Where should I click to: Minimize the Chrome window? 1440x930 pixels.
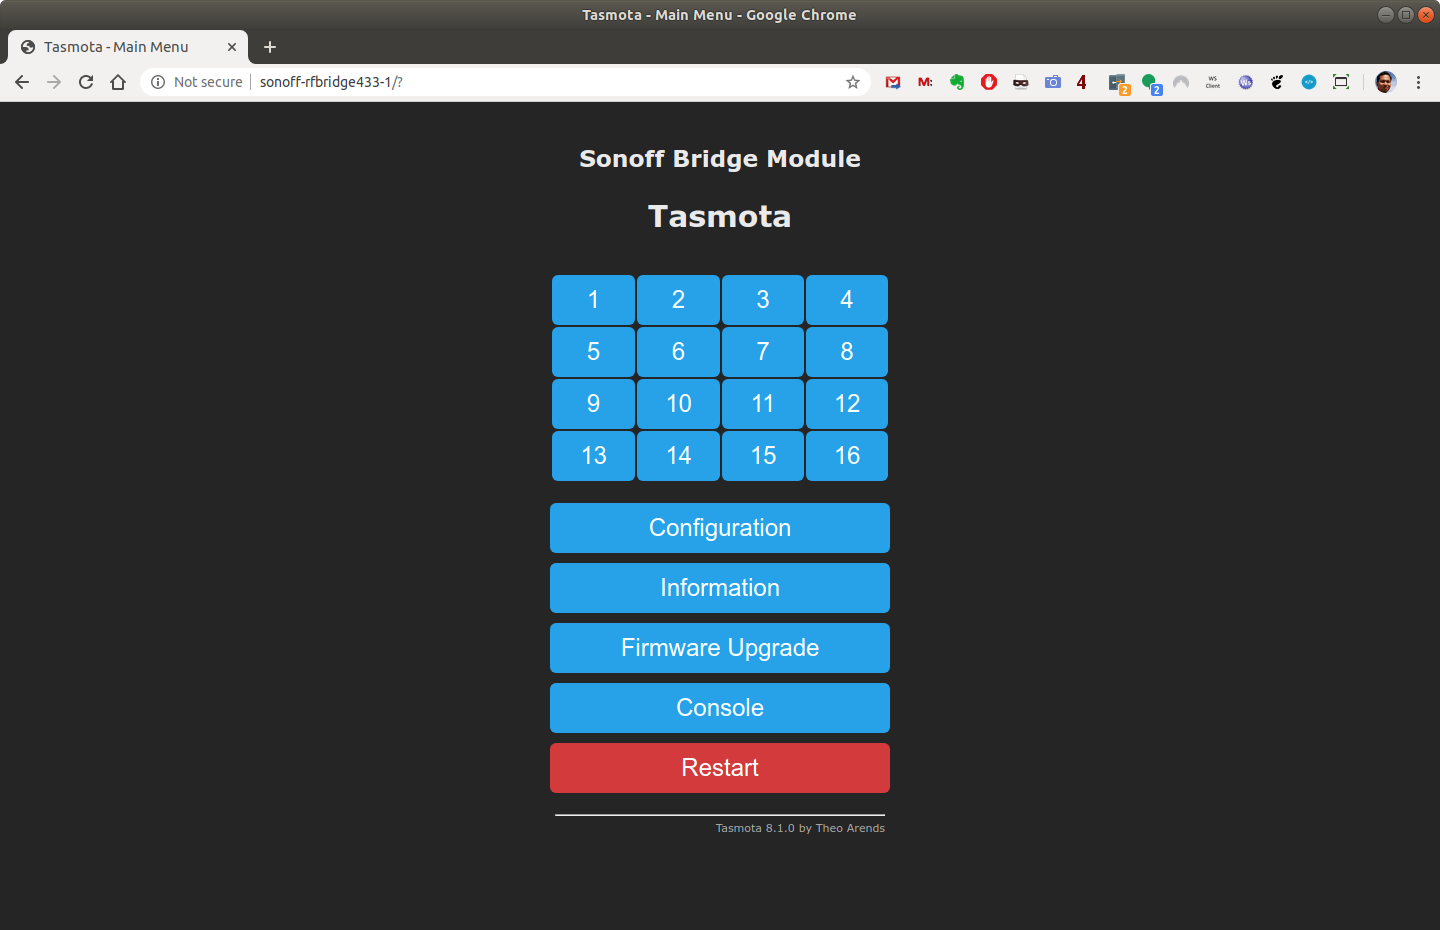pyautogui.click(x=1385, y=14)
